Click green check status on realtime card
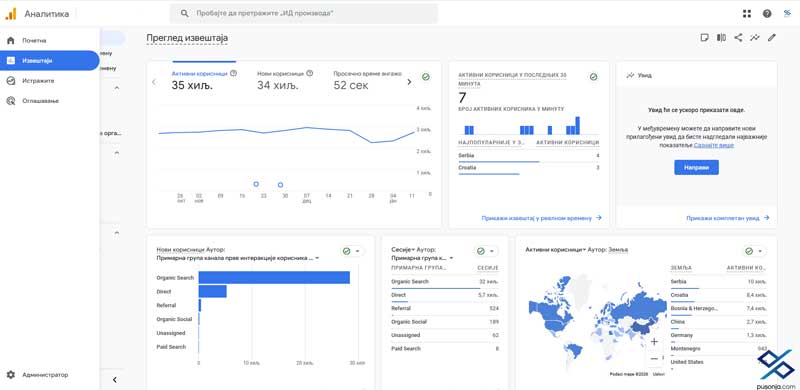The height and width of the screenshot is (390, 800). pyautogui.click(x=593, y=77)
